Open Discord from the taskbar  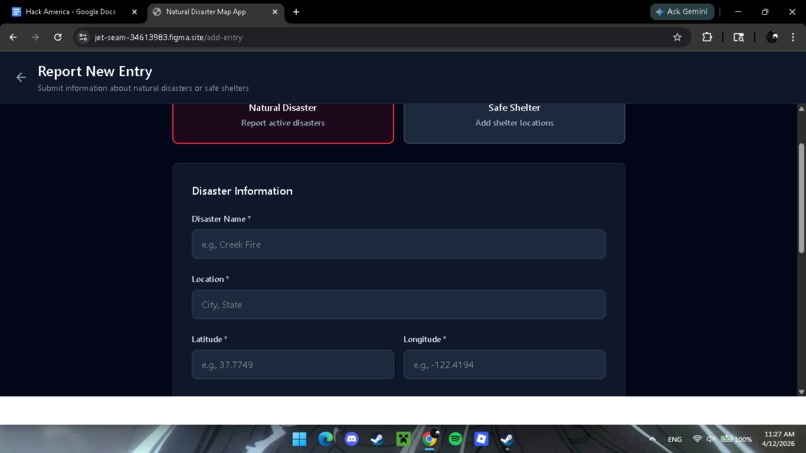tap(352, 439)
